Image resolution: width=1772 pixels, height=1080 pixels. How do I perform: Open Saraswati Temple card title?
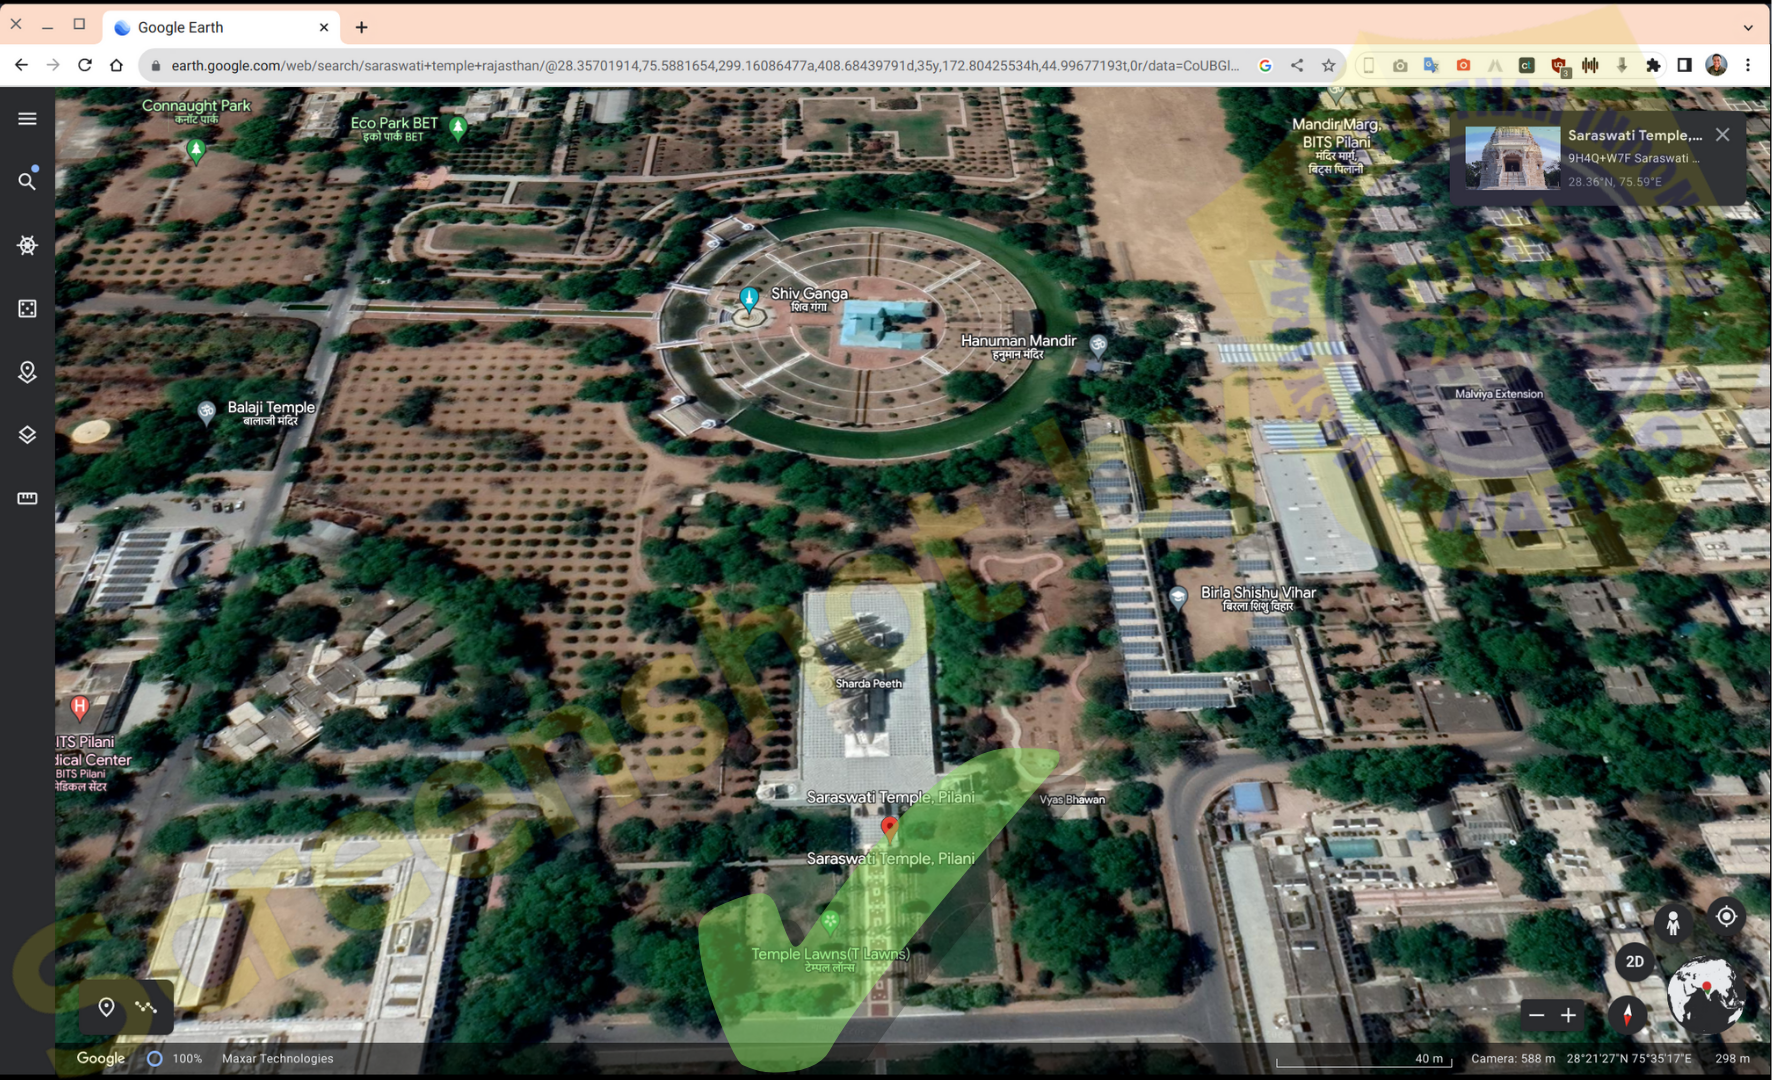(1635, 135)
